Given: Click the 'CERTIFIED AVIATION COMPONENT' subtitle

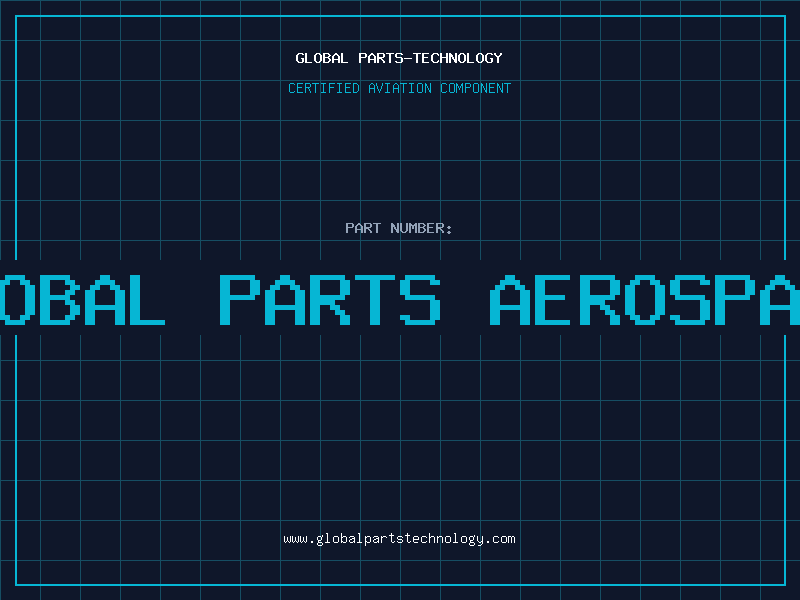Looking at the screenshot, I should coord(399,88).
